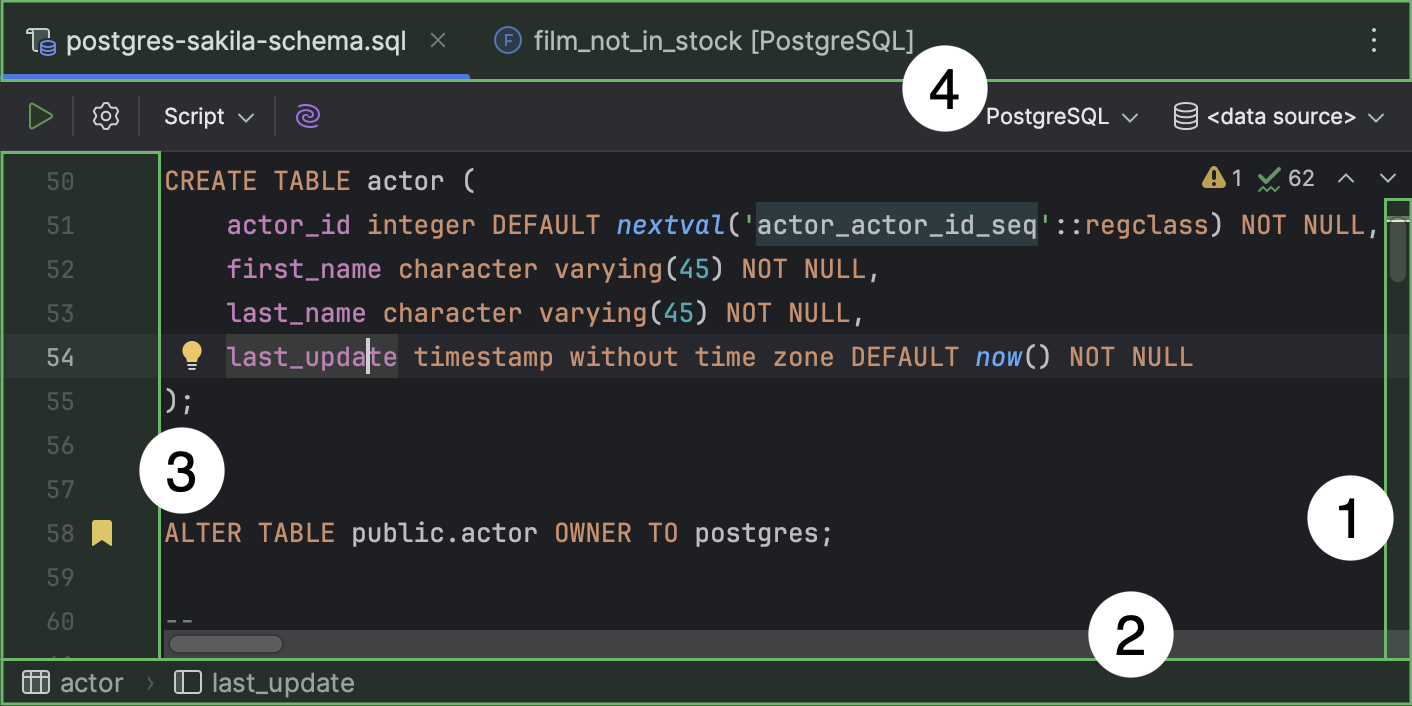Select the last_update breadcrumb link
The height and width of the screenshot is (706, 1412).
(x=283, y=682)
